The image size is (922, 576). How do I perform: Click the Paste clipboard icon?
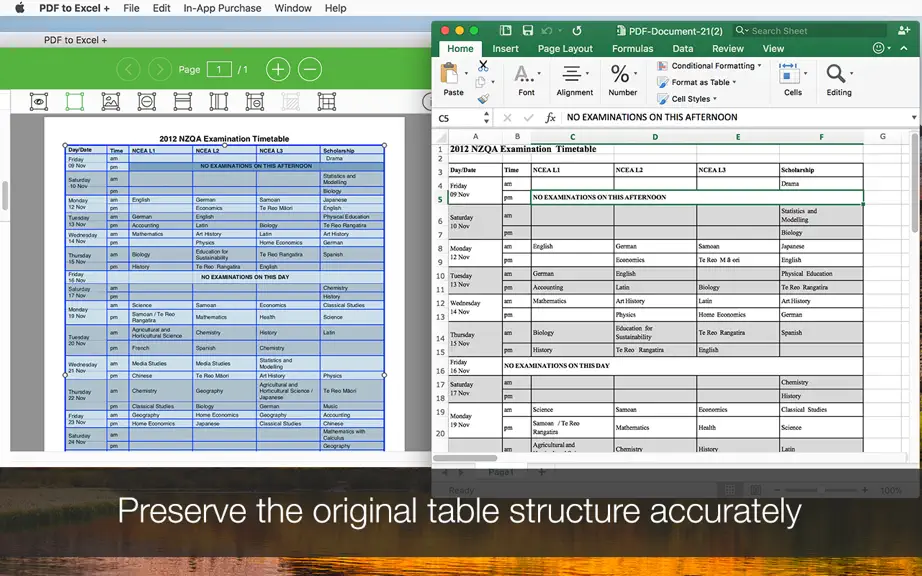pyautogui.click(x=450, y=73)
